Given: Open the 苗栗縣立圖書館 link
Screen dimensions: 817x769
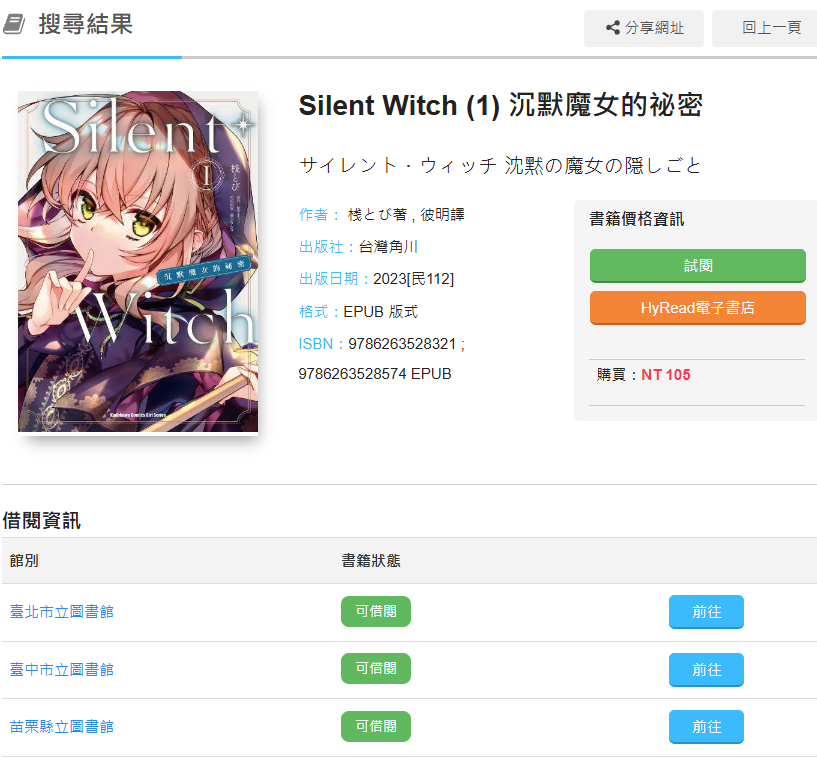Looking at the screenshot, I should 62,727.
